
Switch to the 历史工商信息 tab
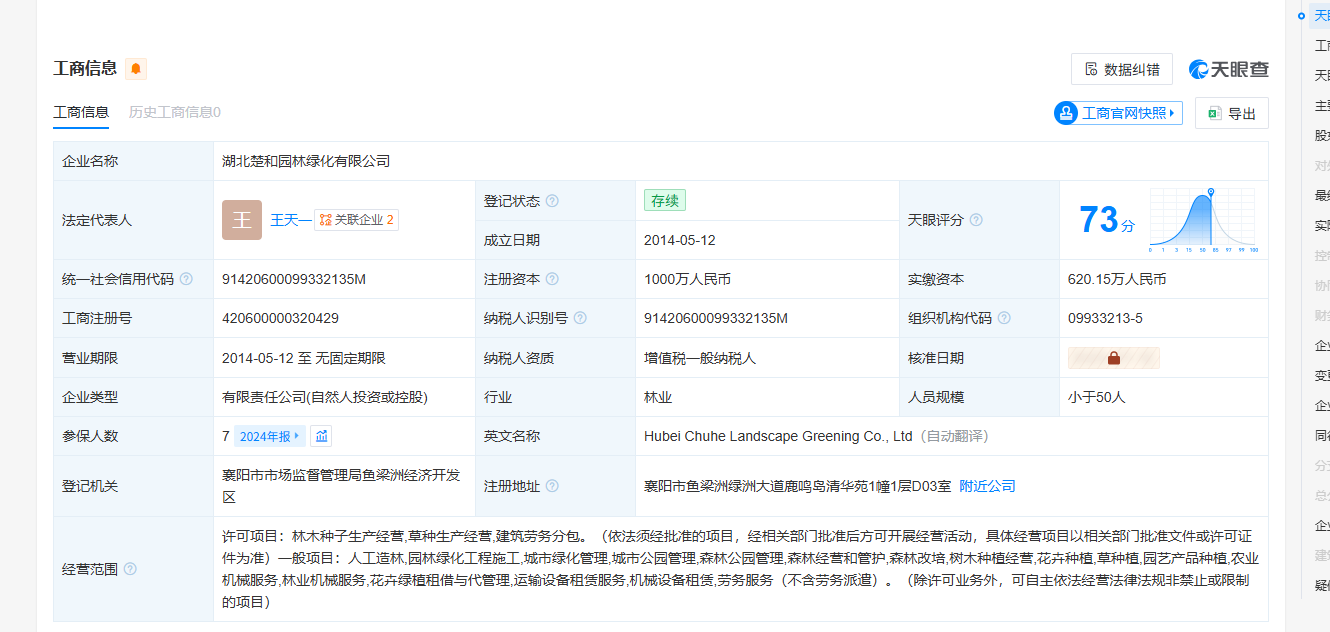175,112
